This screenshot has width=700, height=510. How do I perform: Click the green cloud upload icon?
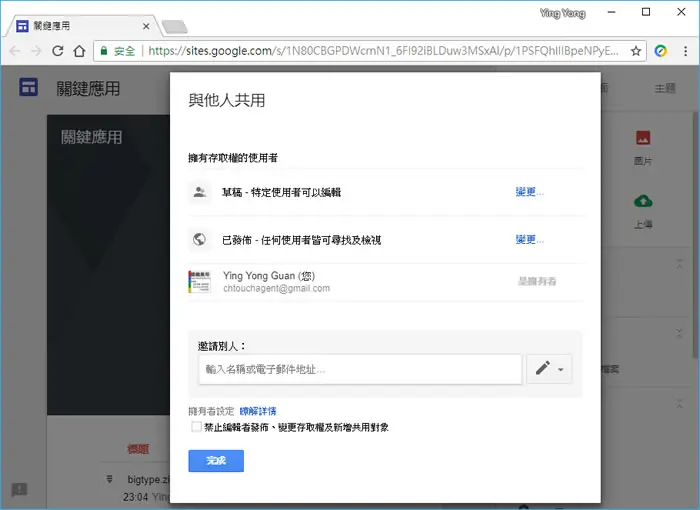643,201
